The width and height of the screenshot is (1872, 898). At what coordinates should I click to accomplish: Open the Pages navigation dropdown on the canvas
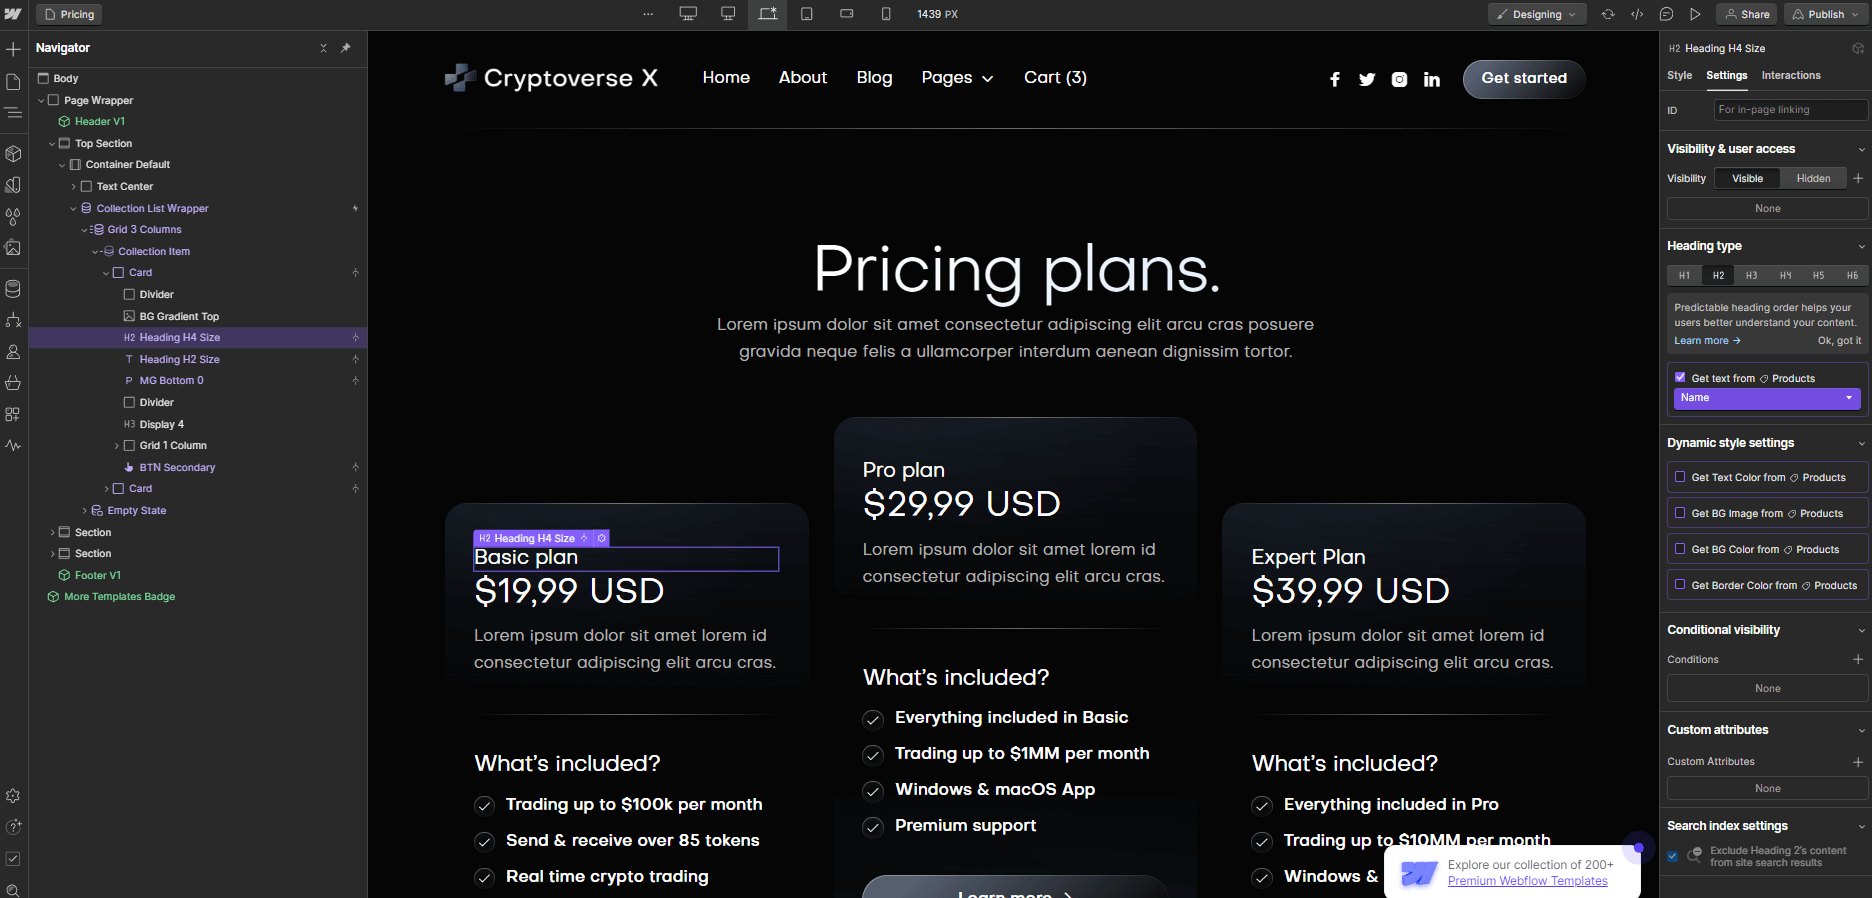pos(956,77)
